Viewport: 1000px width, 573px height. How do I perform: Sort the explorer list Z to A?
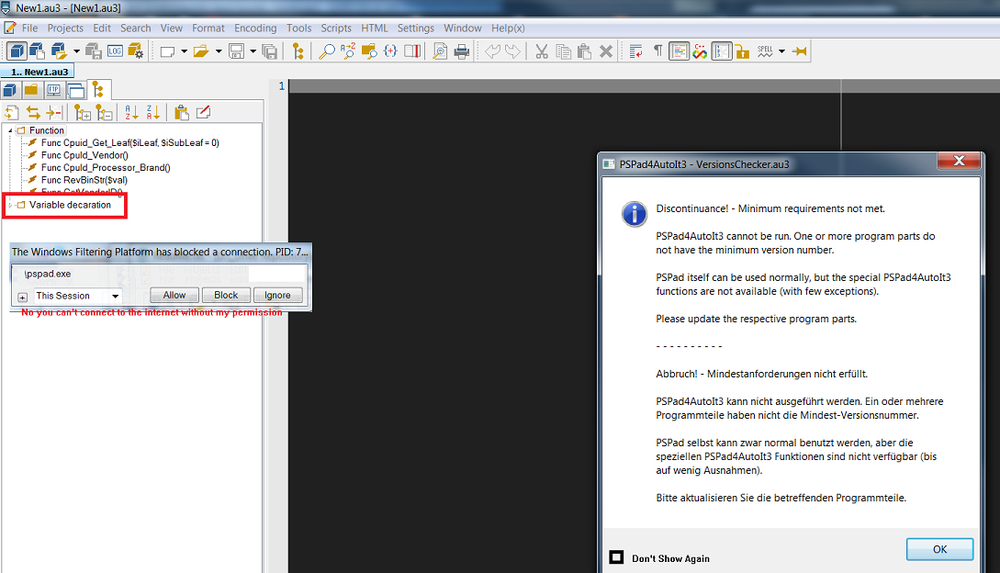(153, 113)
